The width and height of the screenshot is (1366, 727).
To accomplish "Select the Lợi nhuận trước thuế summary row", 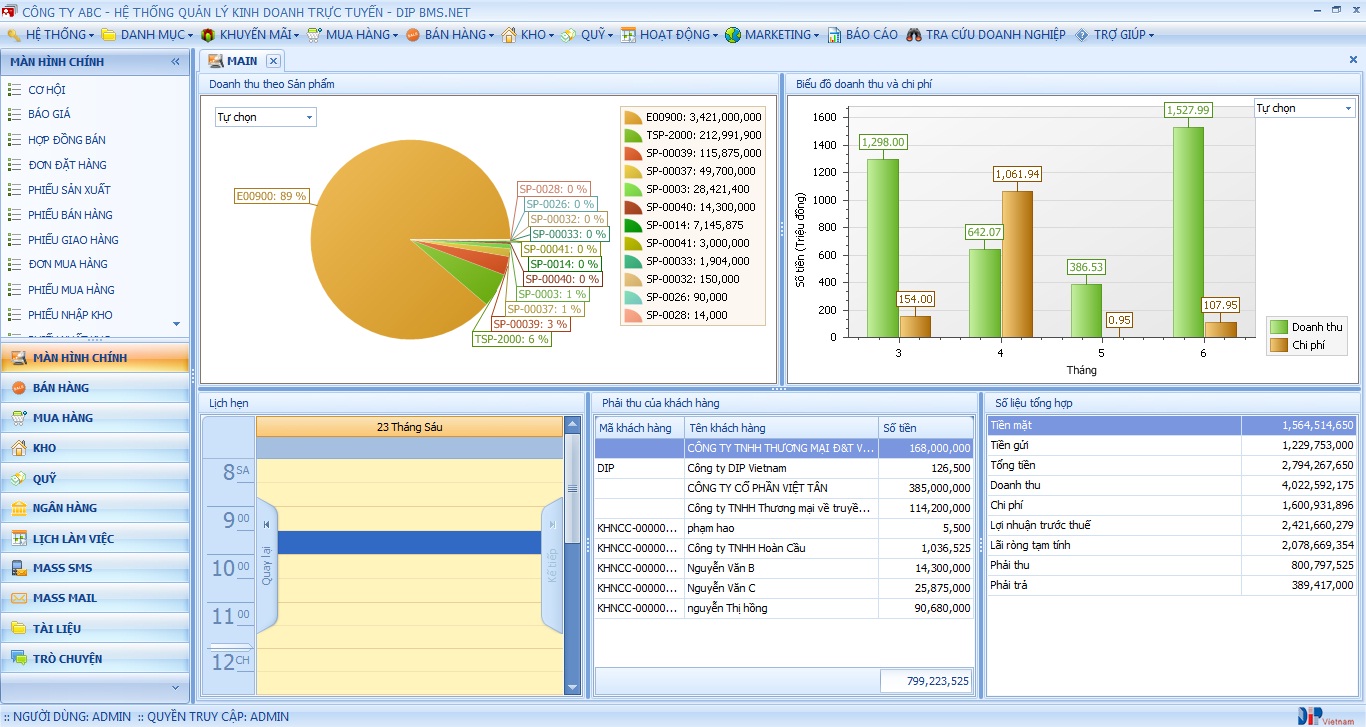I will [x=1172, y=525].
